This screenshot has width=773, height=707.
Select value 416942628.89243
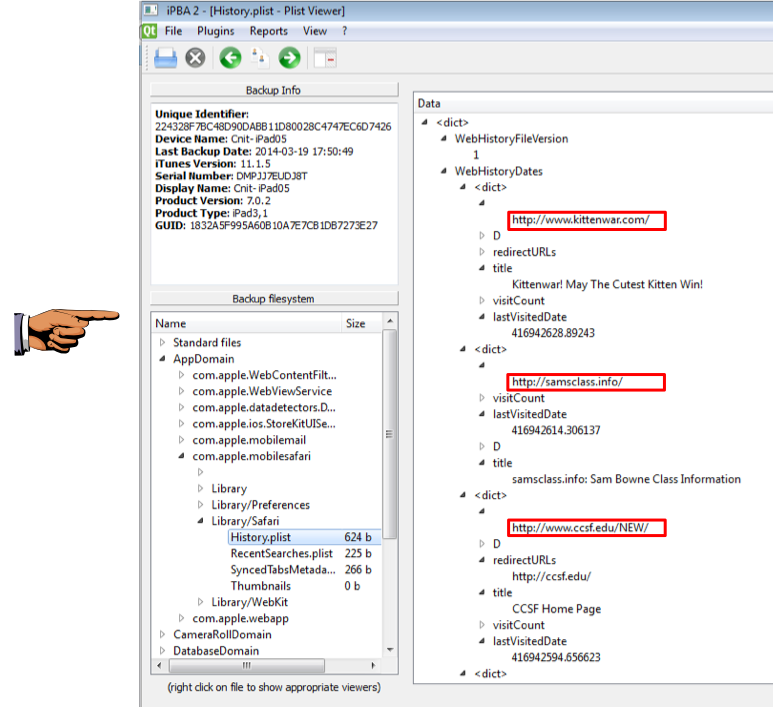pyautogui.click(x=553, y=333)
